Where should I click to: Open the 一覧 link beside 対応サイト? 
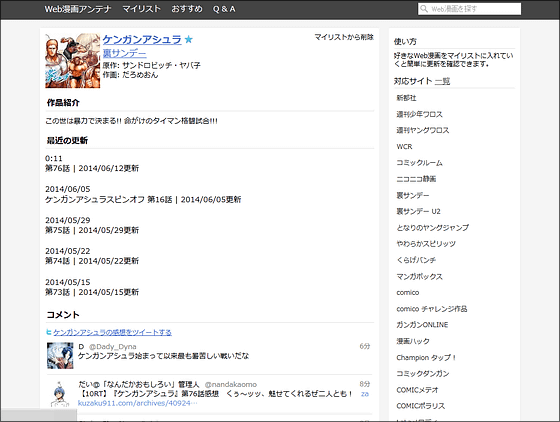coord(442,81)
